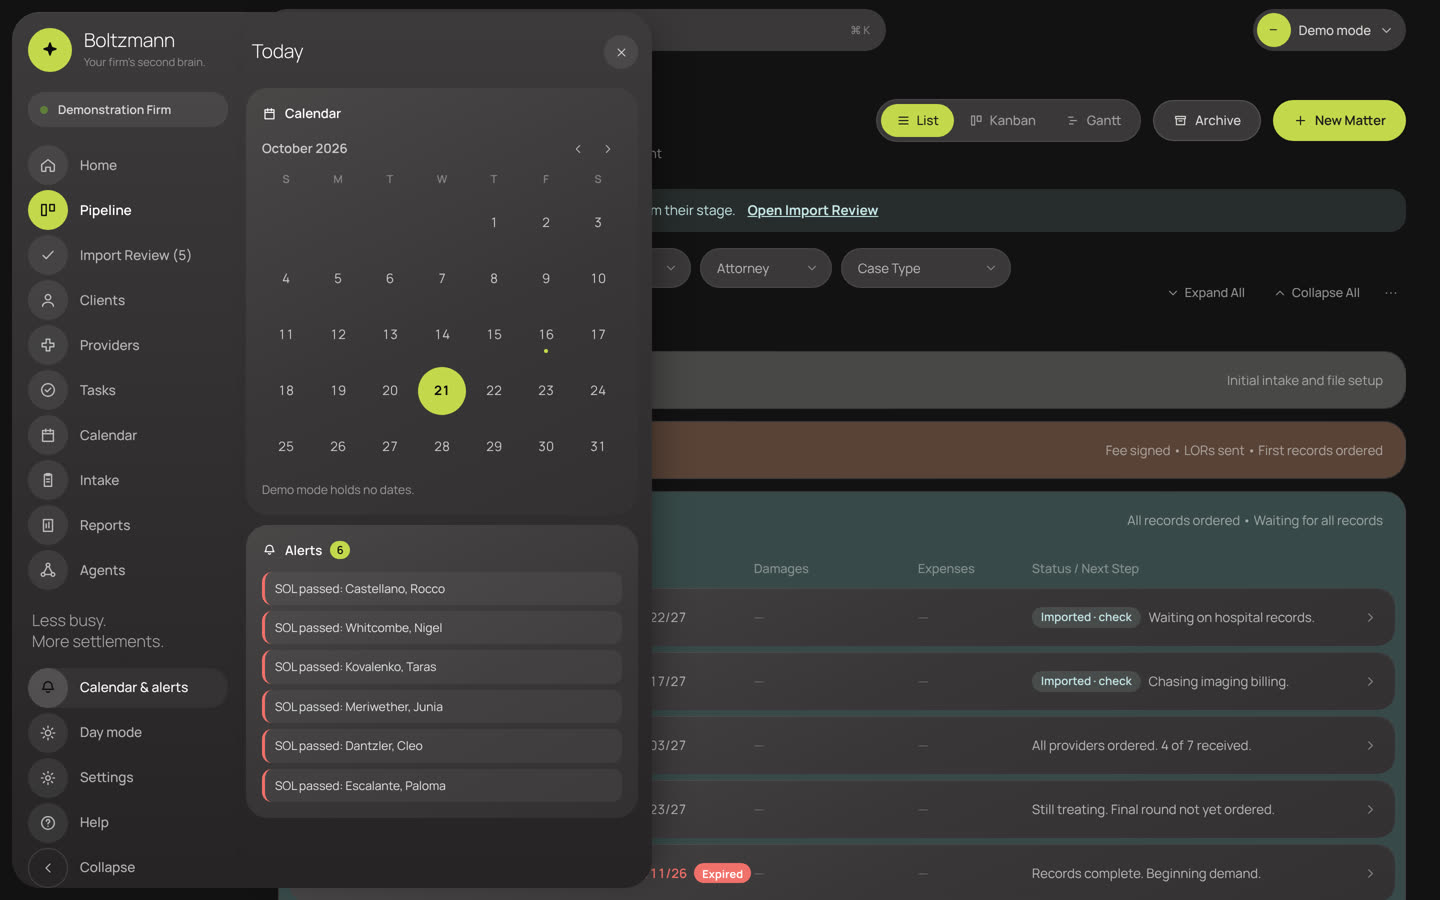Expand row Chasing imaging billing chevron

[1370, 682]
